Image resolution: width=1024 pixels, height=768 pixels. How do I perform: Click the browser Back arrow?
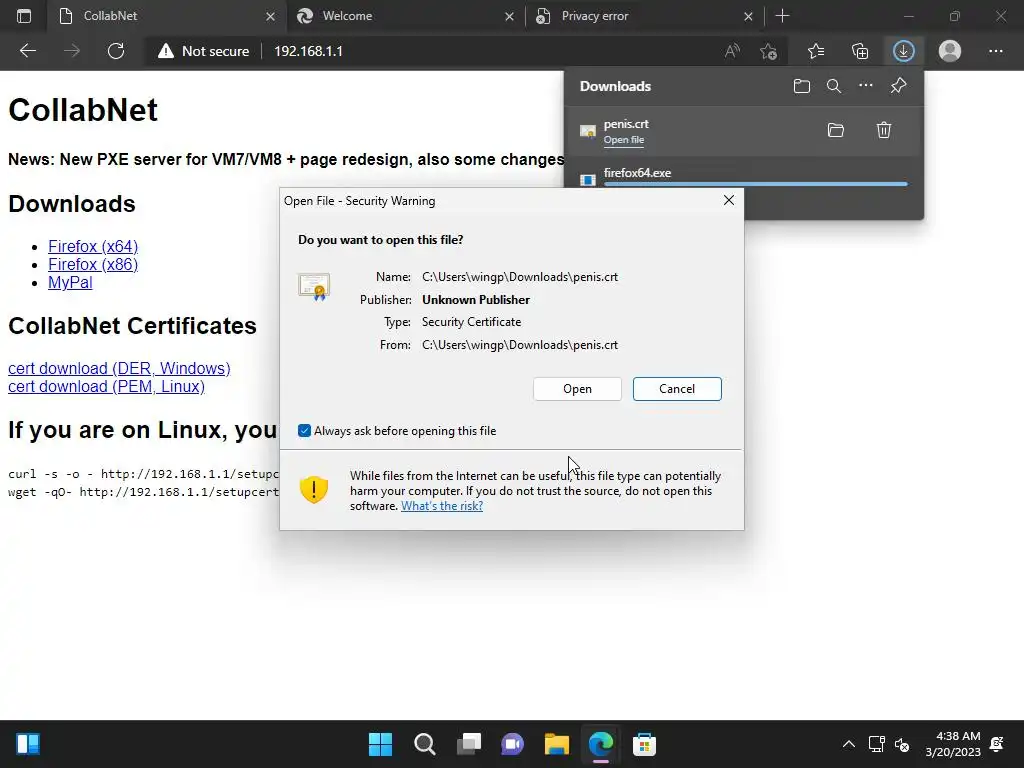tap(27, 51)
